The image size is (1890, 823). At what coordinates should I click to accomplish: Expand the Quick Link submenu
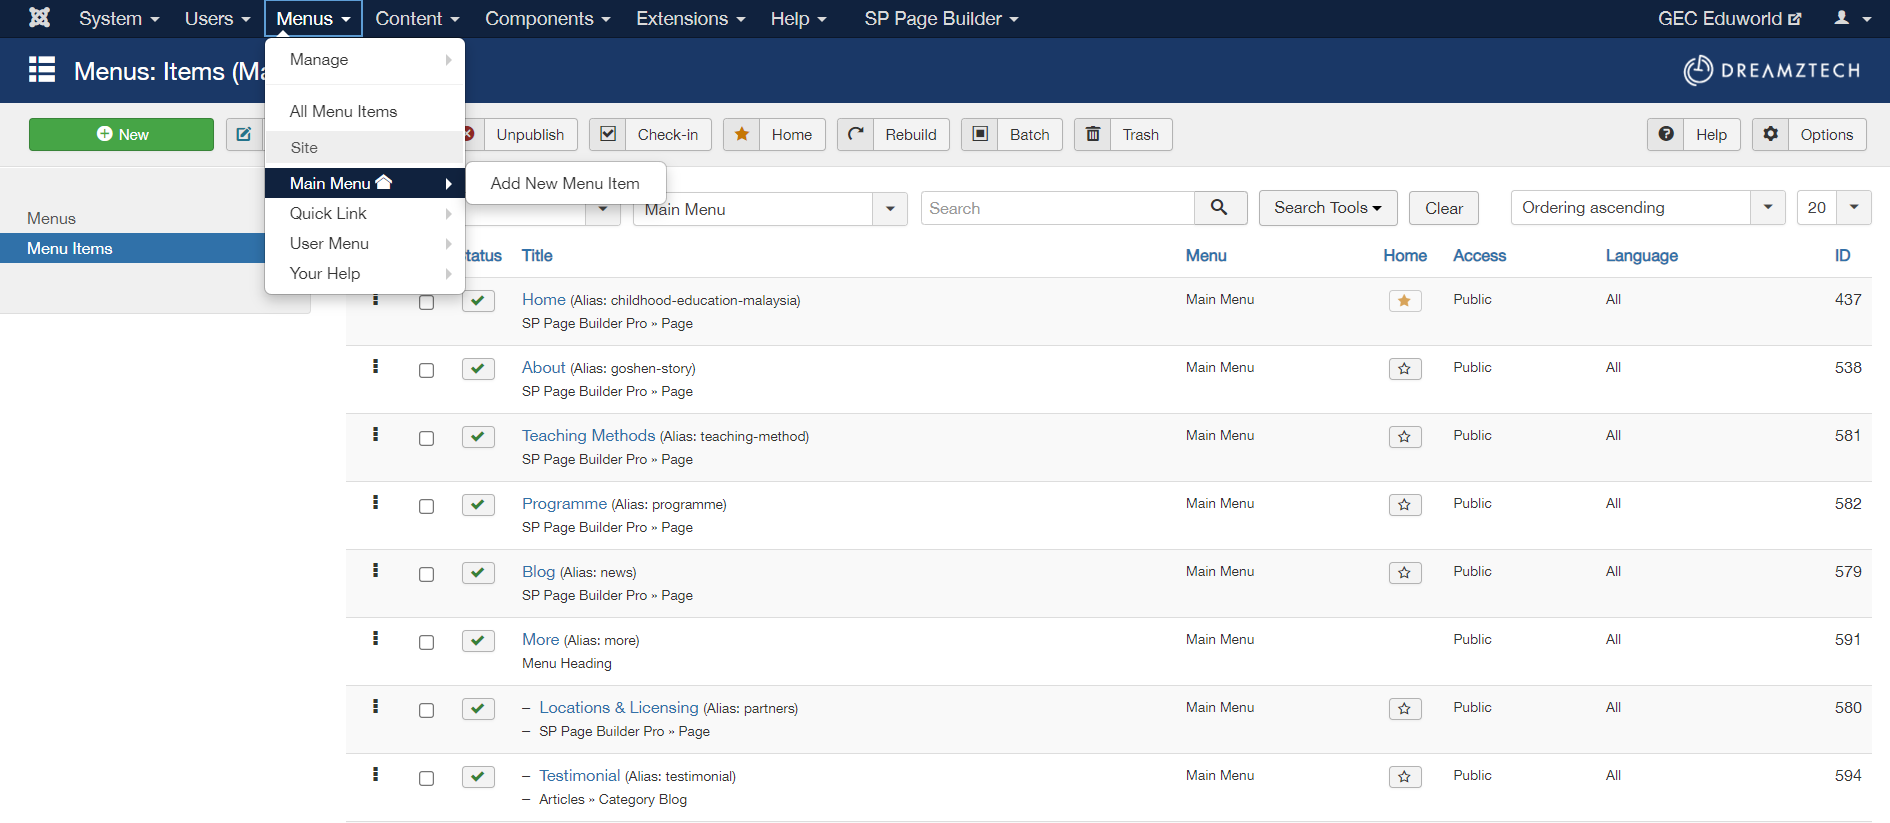pyautogui.click(x=365, y=213)
